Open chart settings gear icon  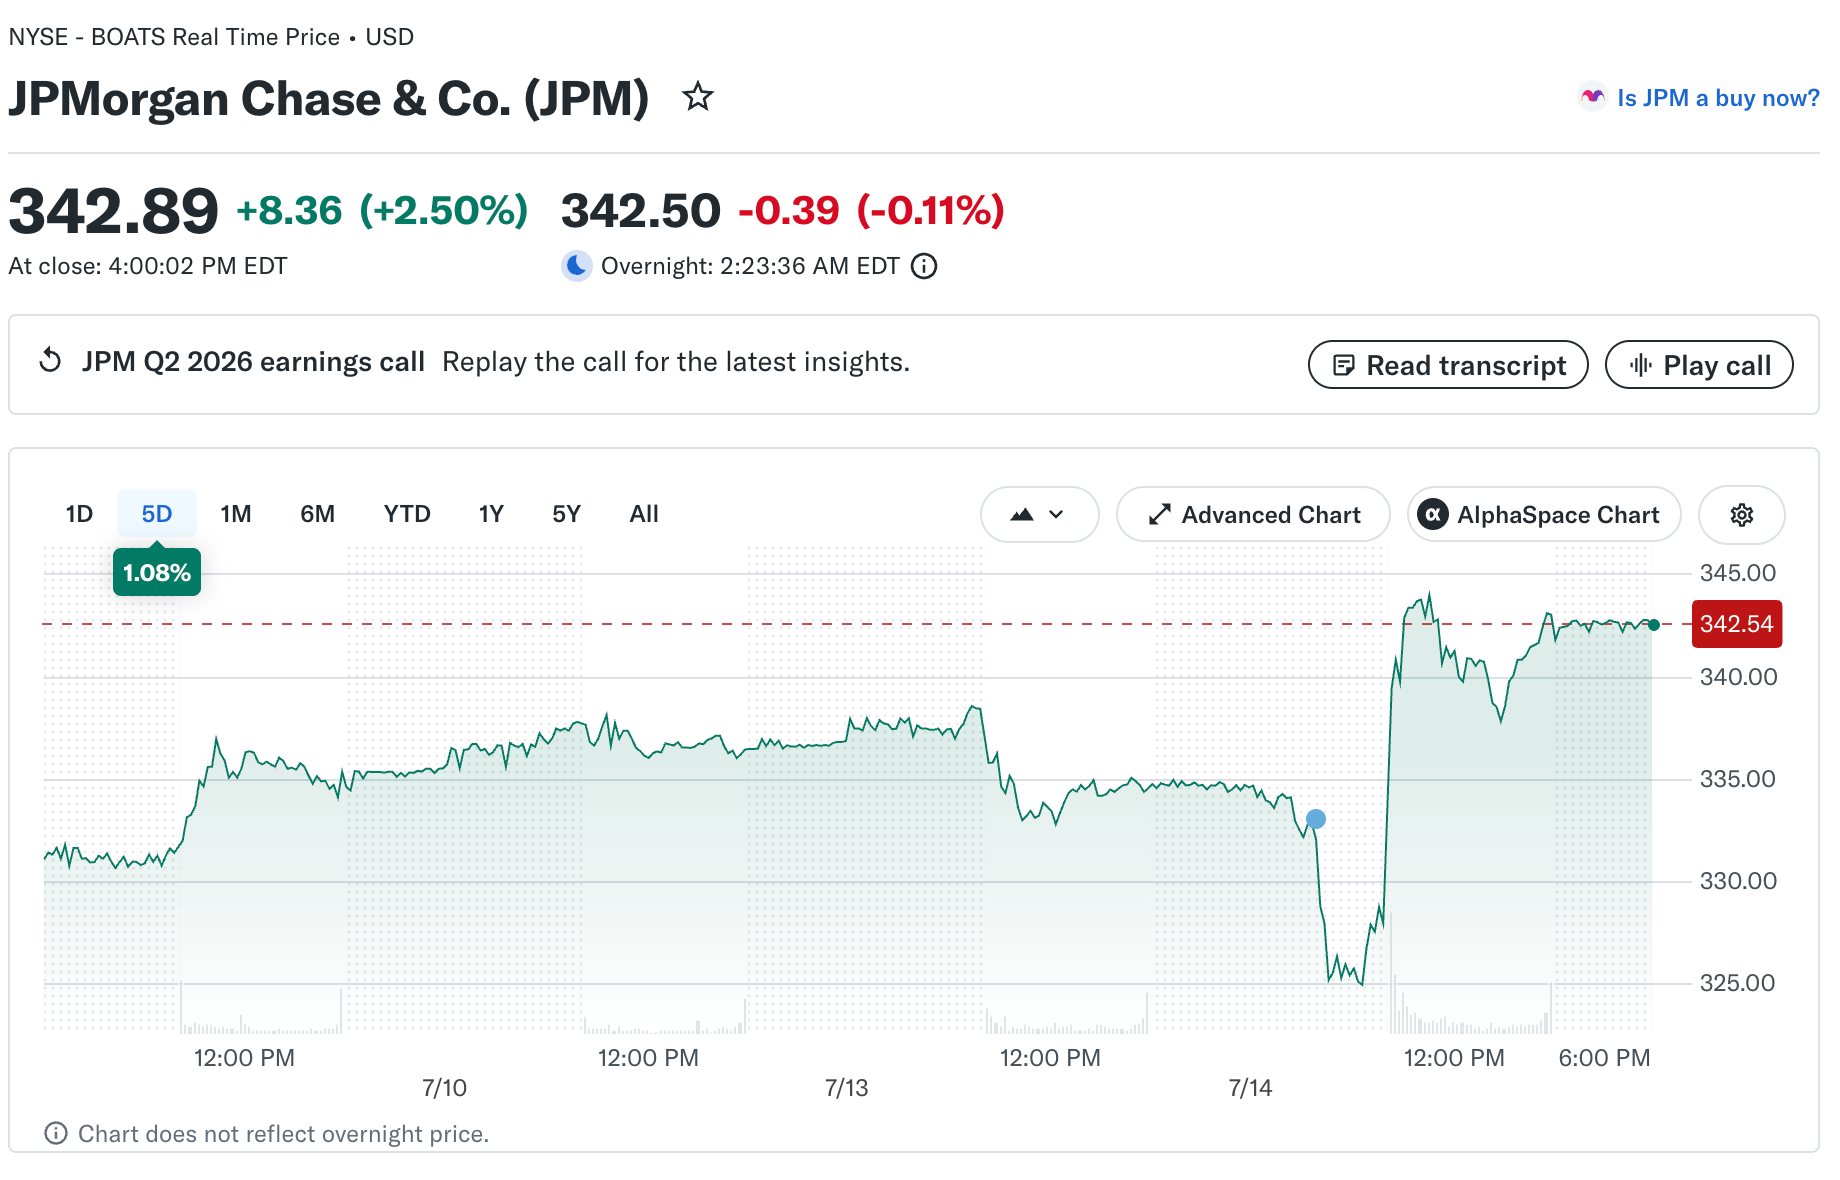(1742, 515)
